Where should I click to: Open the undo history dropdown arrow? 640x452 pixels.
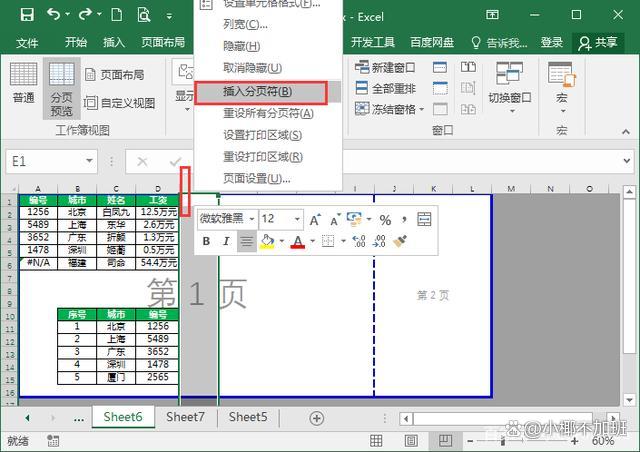tap(68, 14)
